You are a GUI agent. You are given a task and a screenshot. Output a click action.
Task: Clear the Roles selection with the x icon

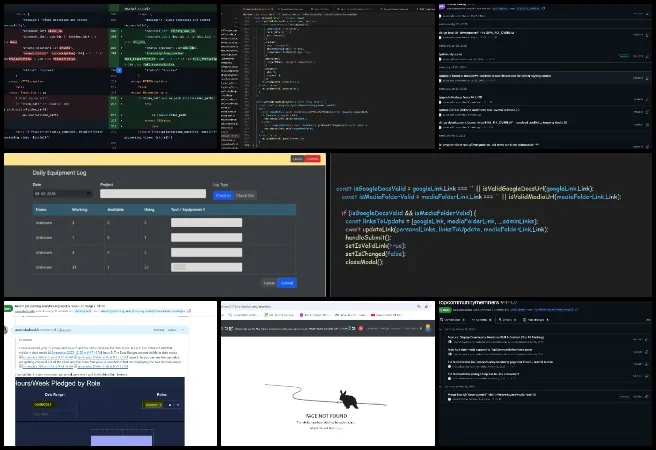click(x=170, y=405)
